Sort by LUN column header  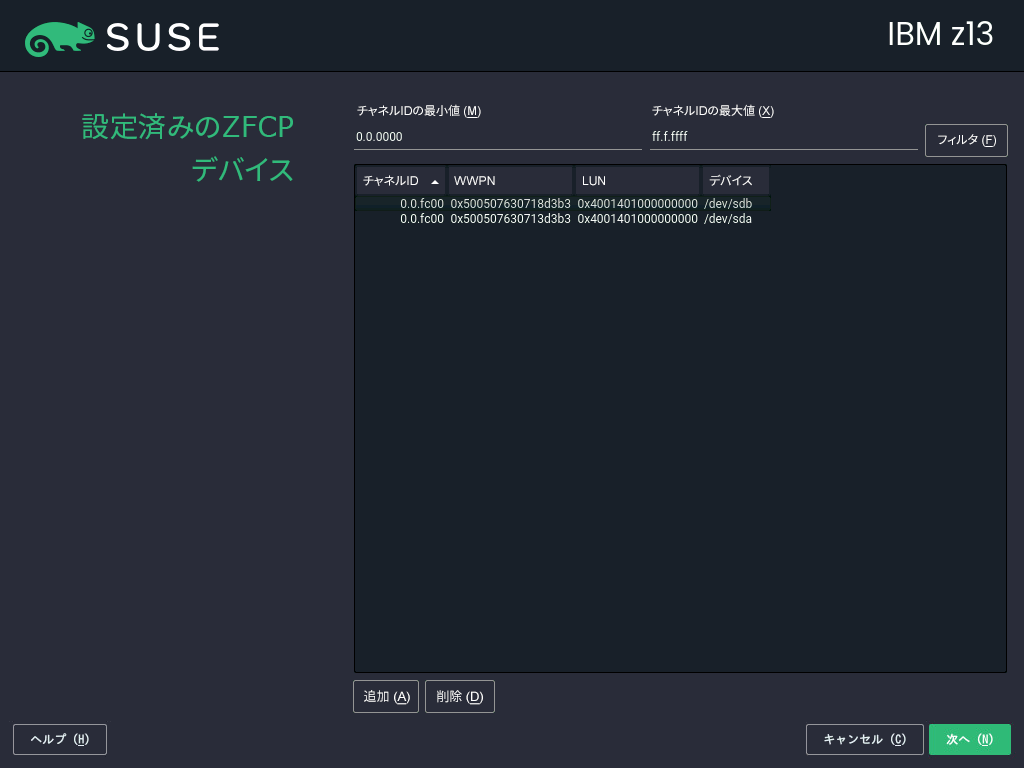pyautogui.click(x=637, y=180)
